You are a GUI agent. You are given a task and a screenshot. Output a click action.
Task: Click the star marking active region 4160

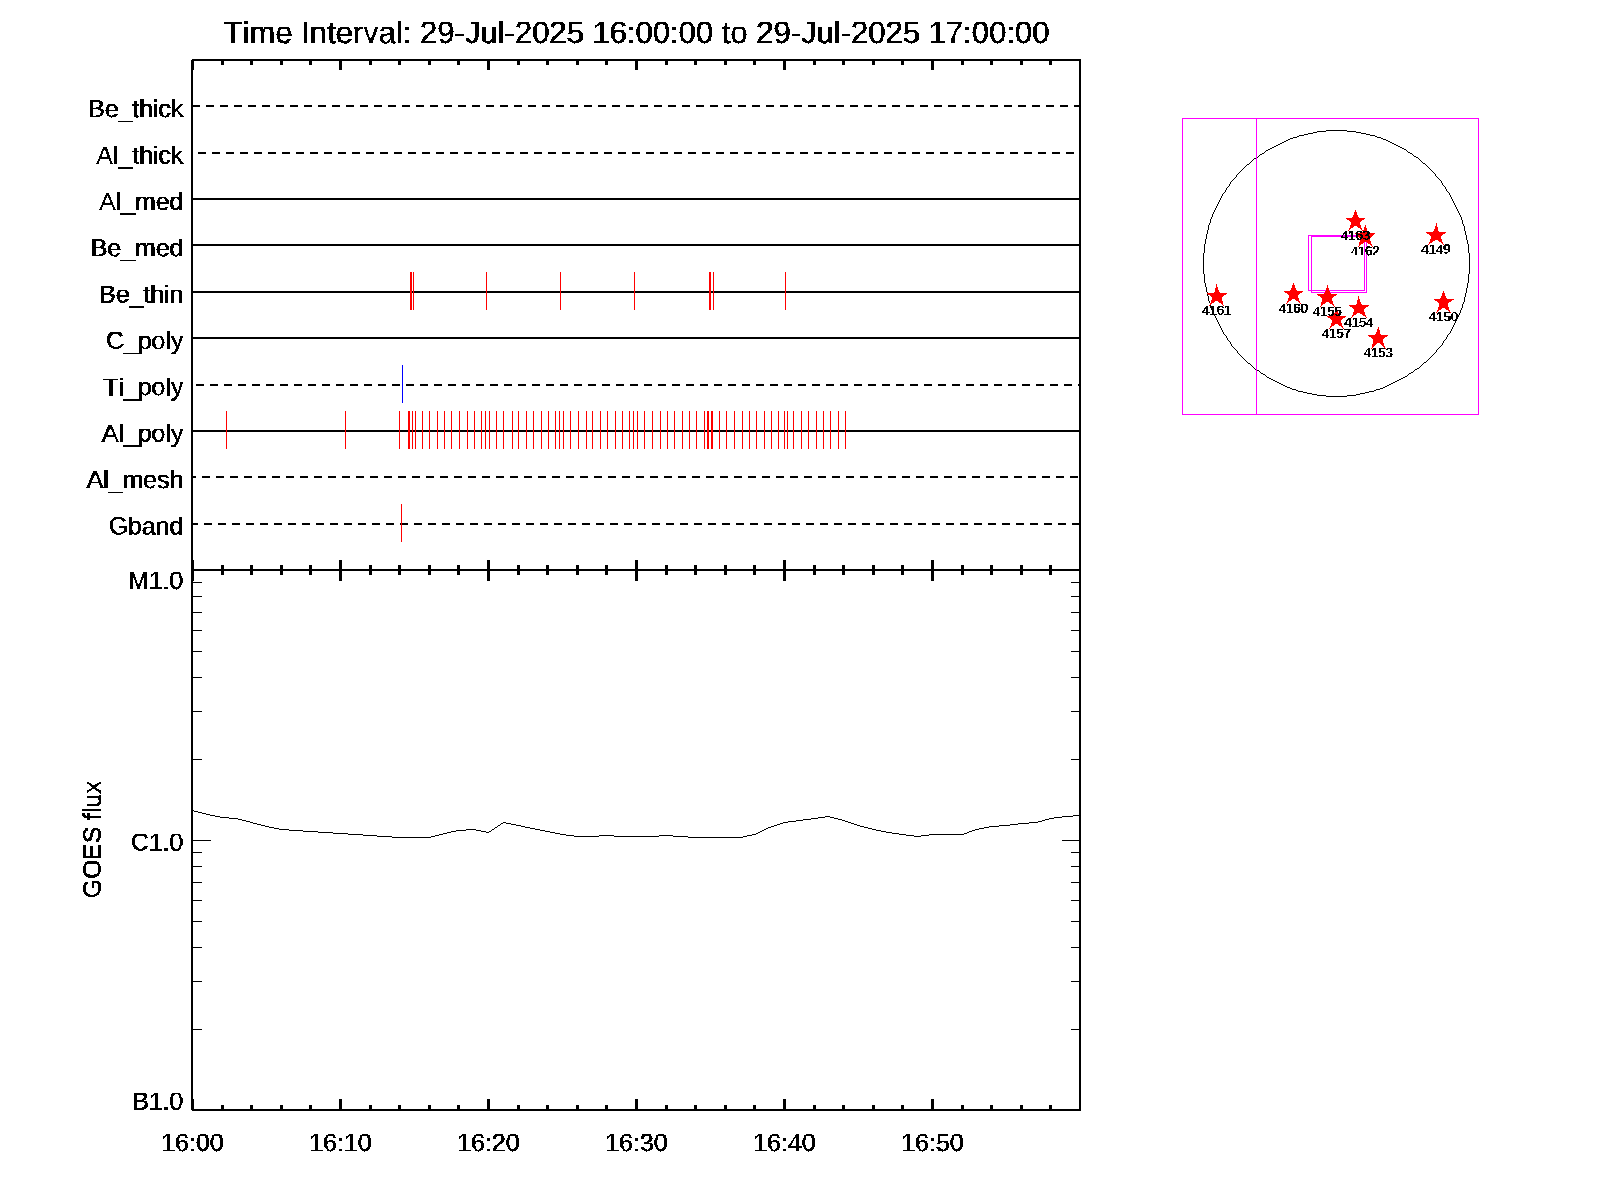point(1293,294)
